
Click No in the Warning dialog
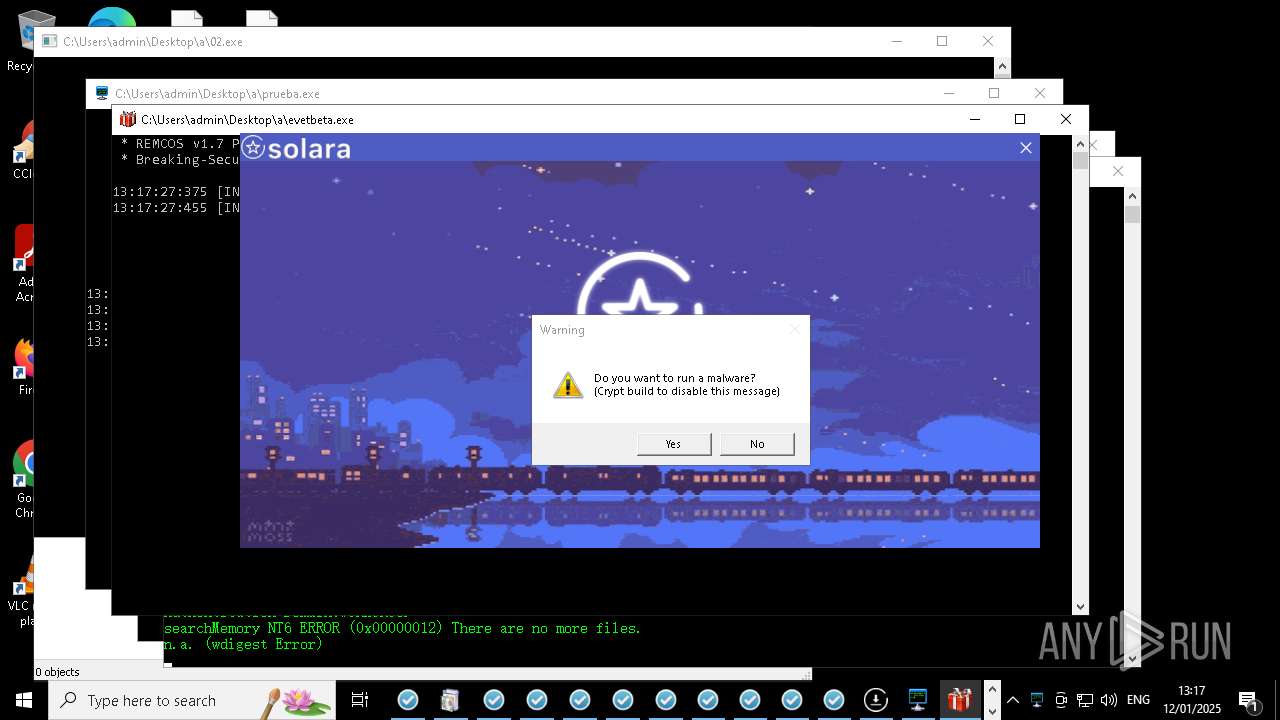click(757, 444)
